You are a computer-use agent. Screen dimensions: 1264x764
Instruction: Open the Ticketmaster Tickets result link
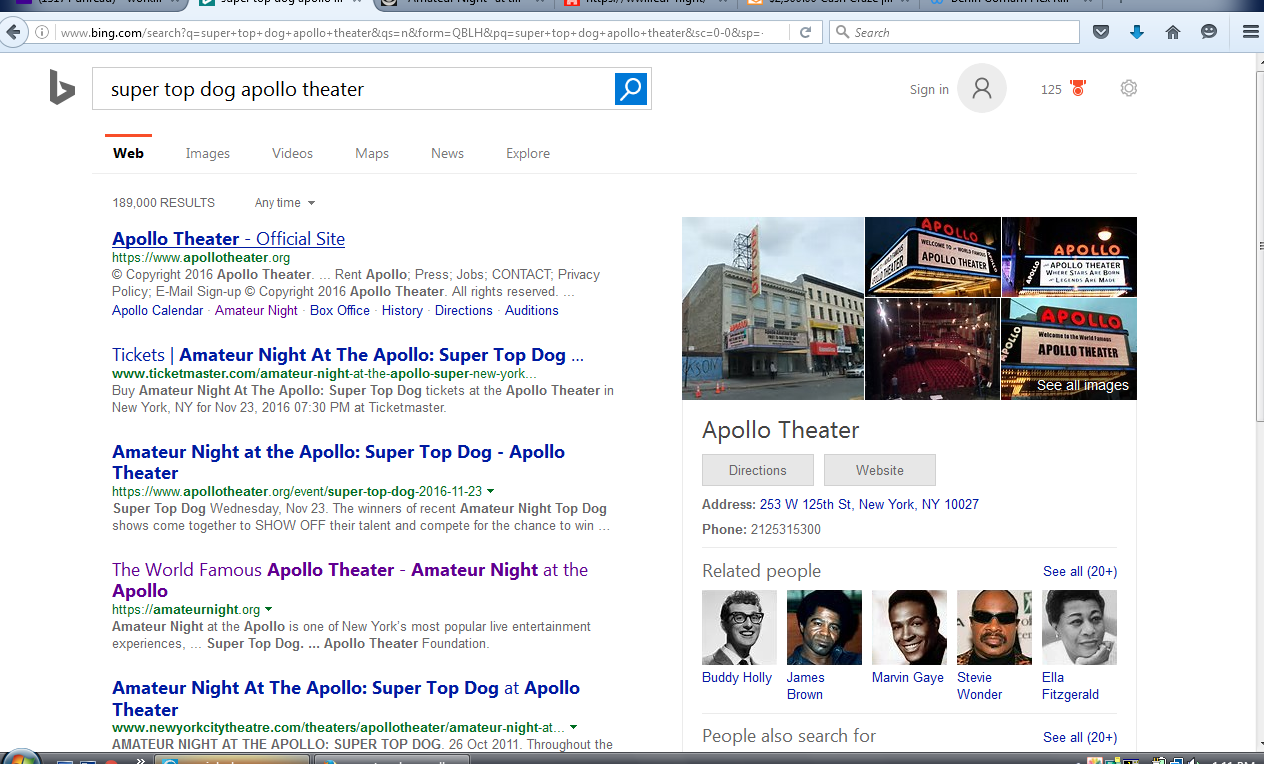click(x=348, y=354)
